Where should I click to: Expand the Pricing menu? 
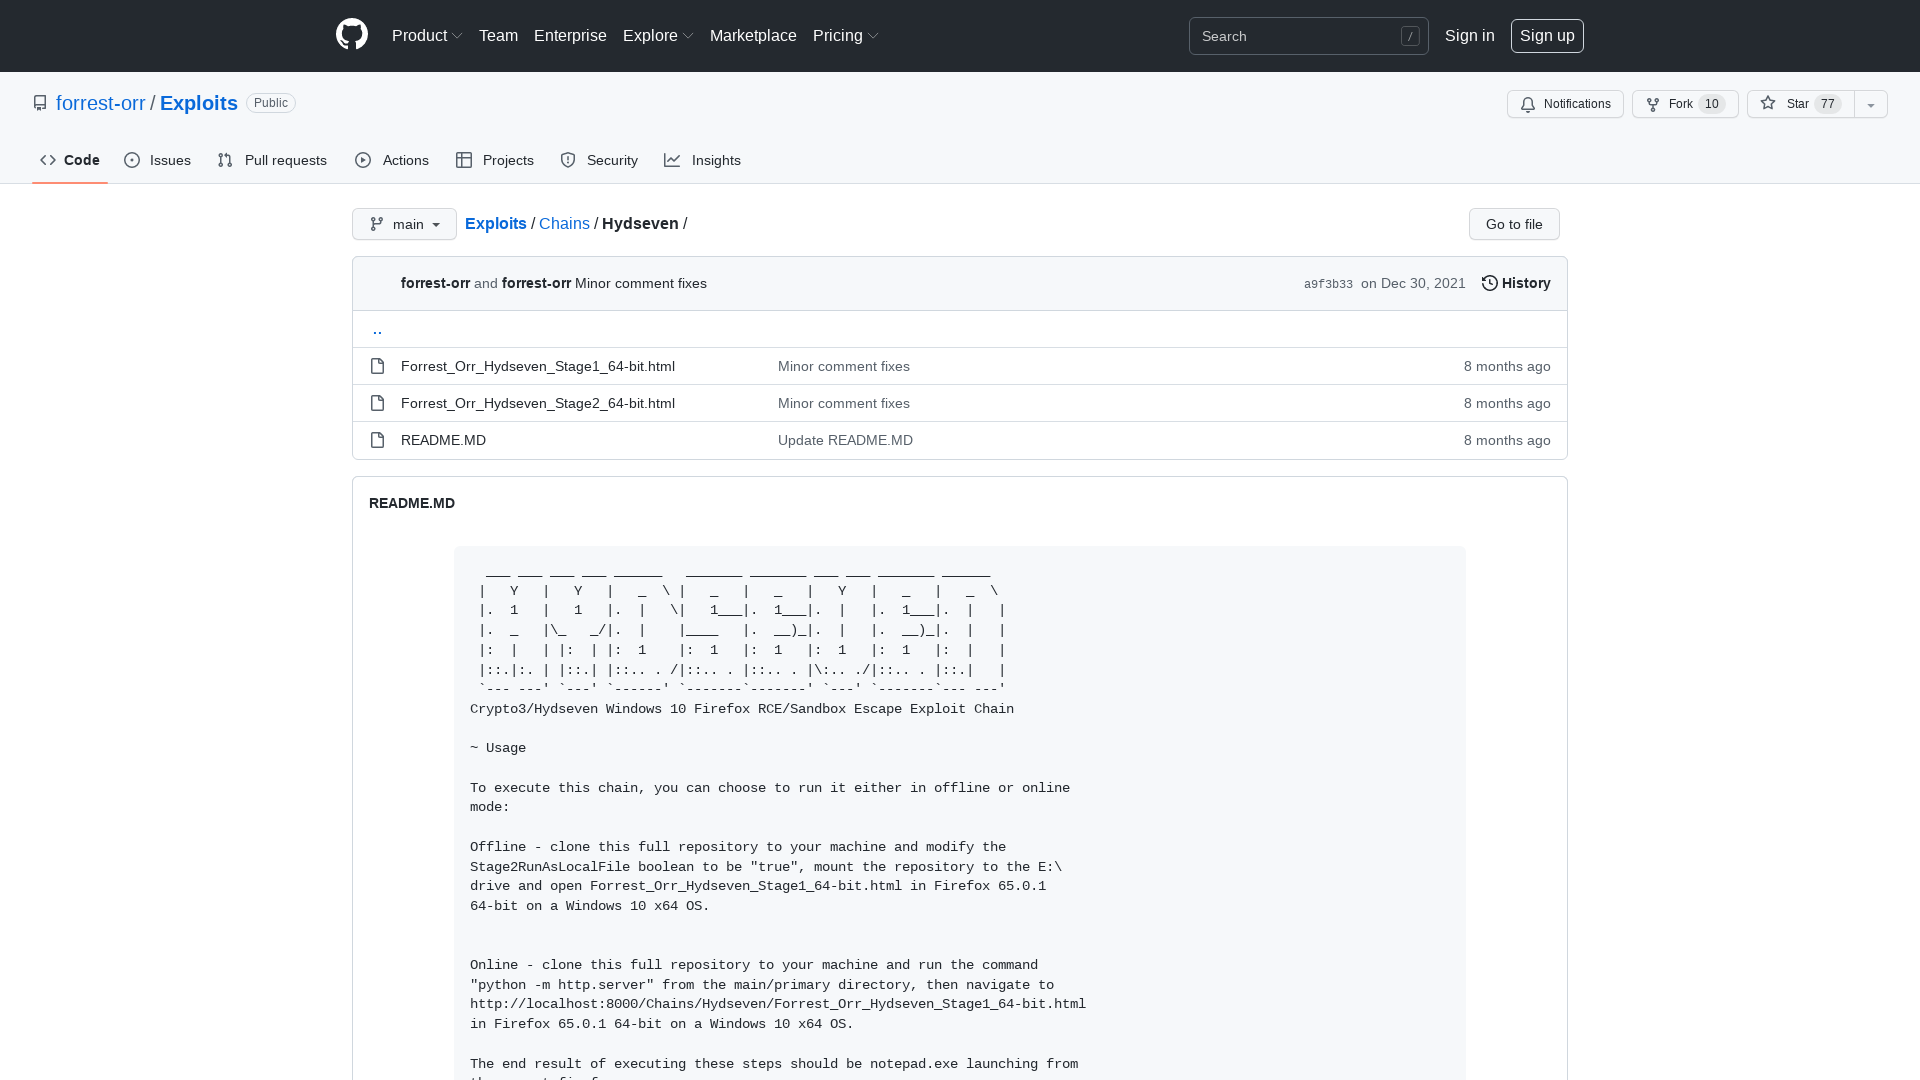(845, 35)
